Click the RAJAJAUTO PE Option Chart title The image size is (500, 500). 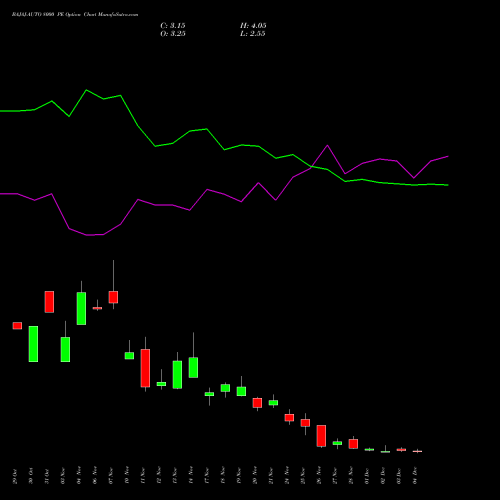[75, 15]
